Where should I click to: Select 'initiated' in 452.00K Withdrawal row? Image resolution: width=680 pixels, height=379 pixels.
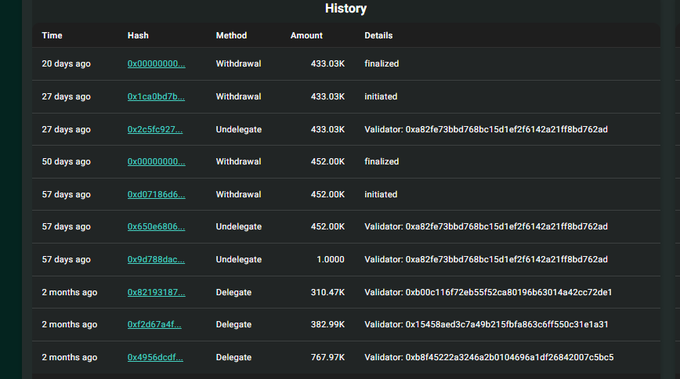point(381,195)
